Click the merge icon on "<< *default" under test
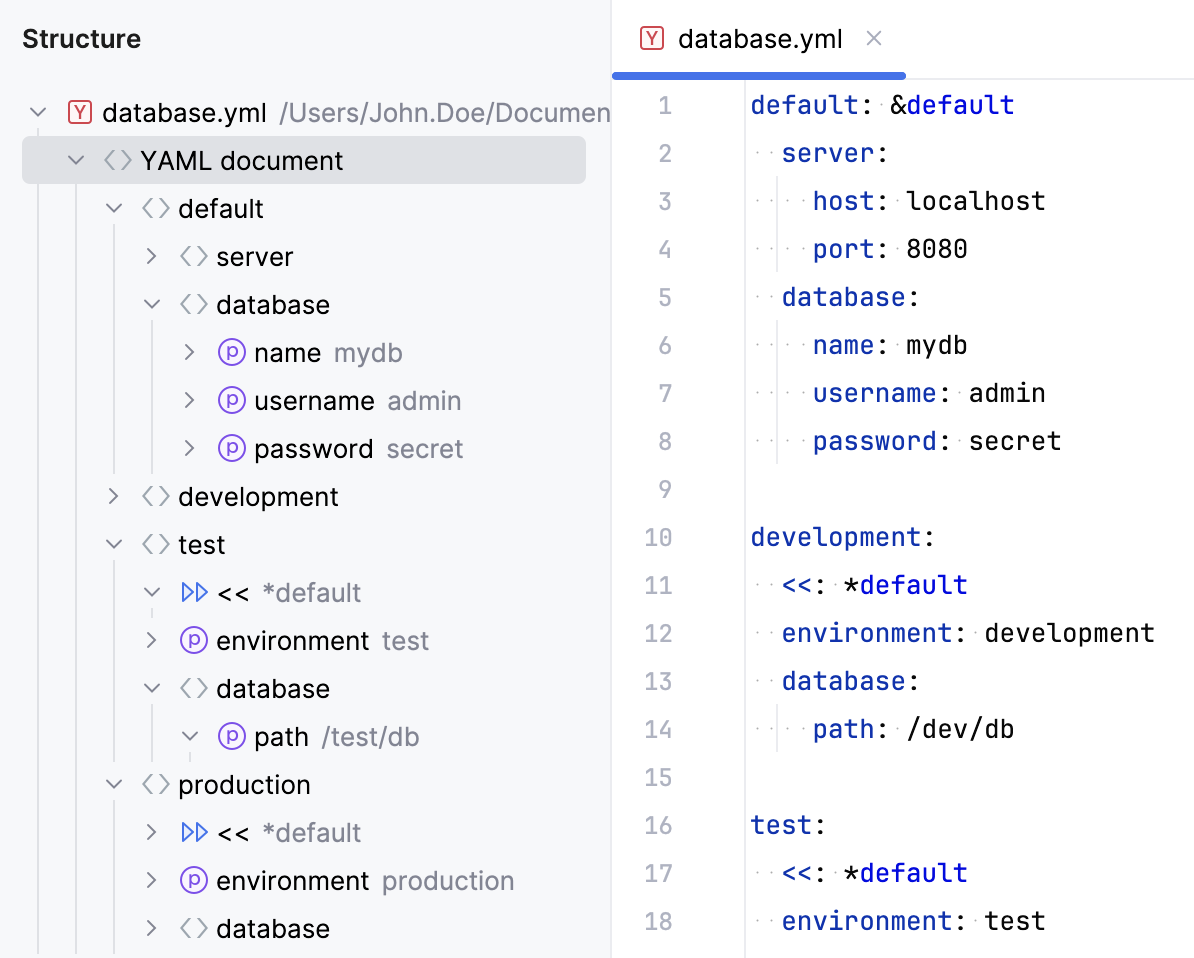This screenshot has width=1194, height=958. (x=195, y=592)
